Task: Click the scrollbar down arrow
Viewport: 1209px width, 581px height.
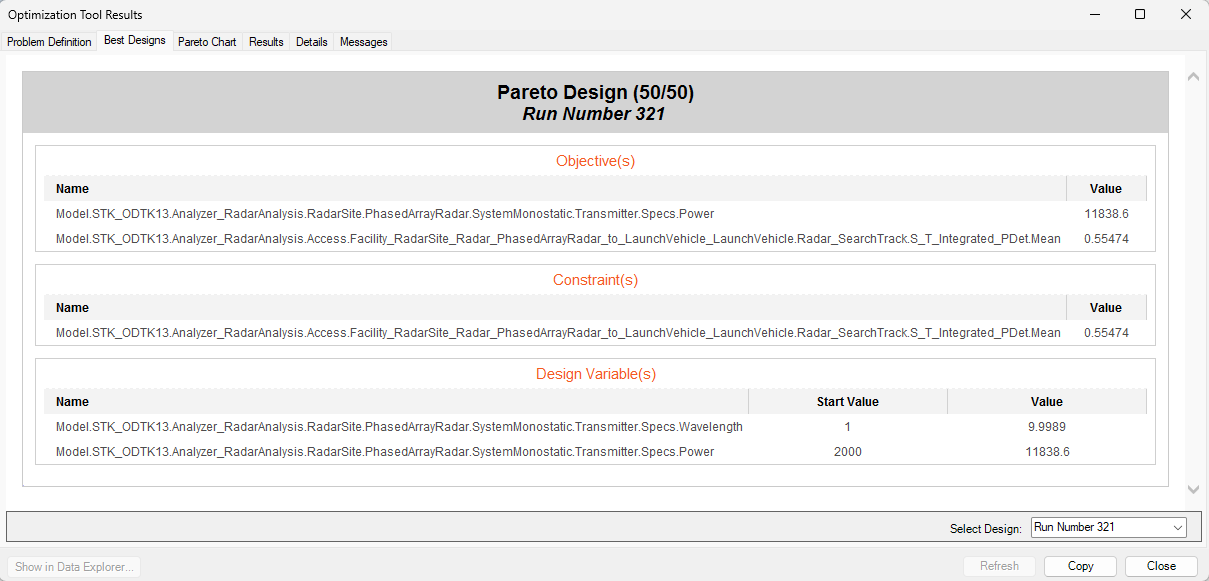Action: [1192, 490]
